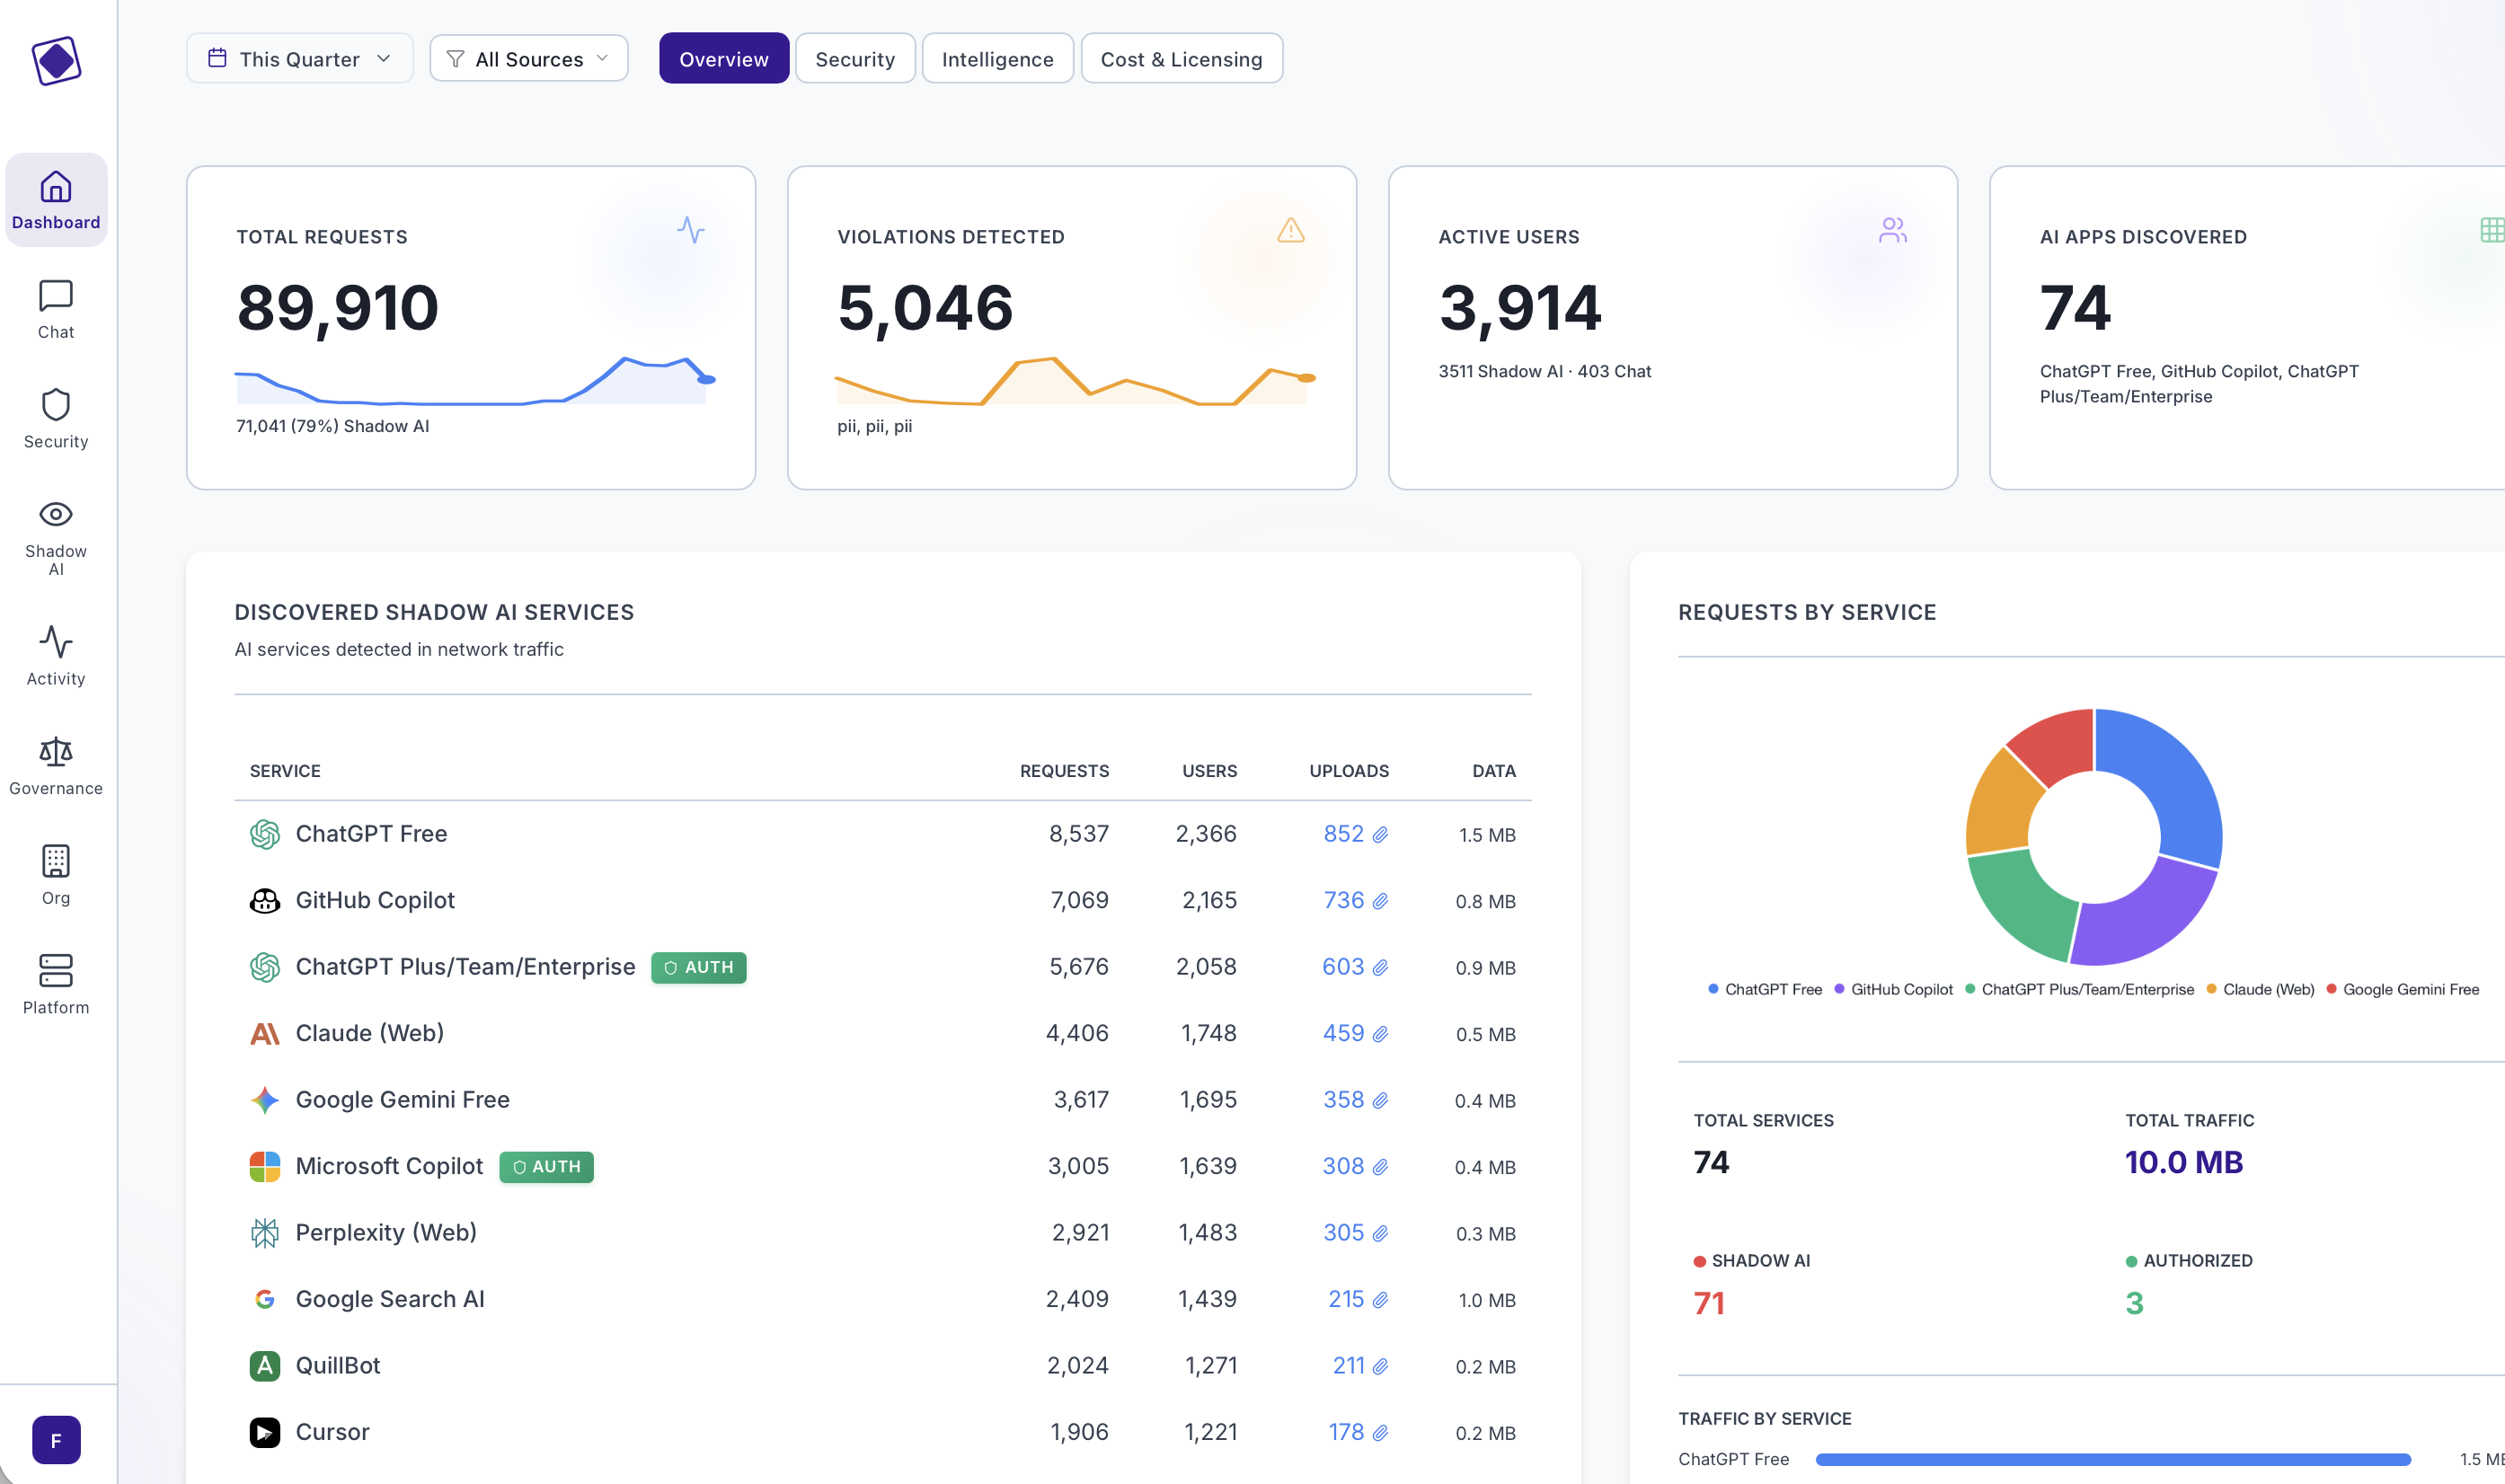
Task: Sort table by UPLOADS column header
Action: pyautogui.click(x=1349, y=771)
